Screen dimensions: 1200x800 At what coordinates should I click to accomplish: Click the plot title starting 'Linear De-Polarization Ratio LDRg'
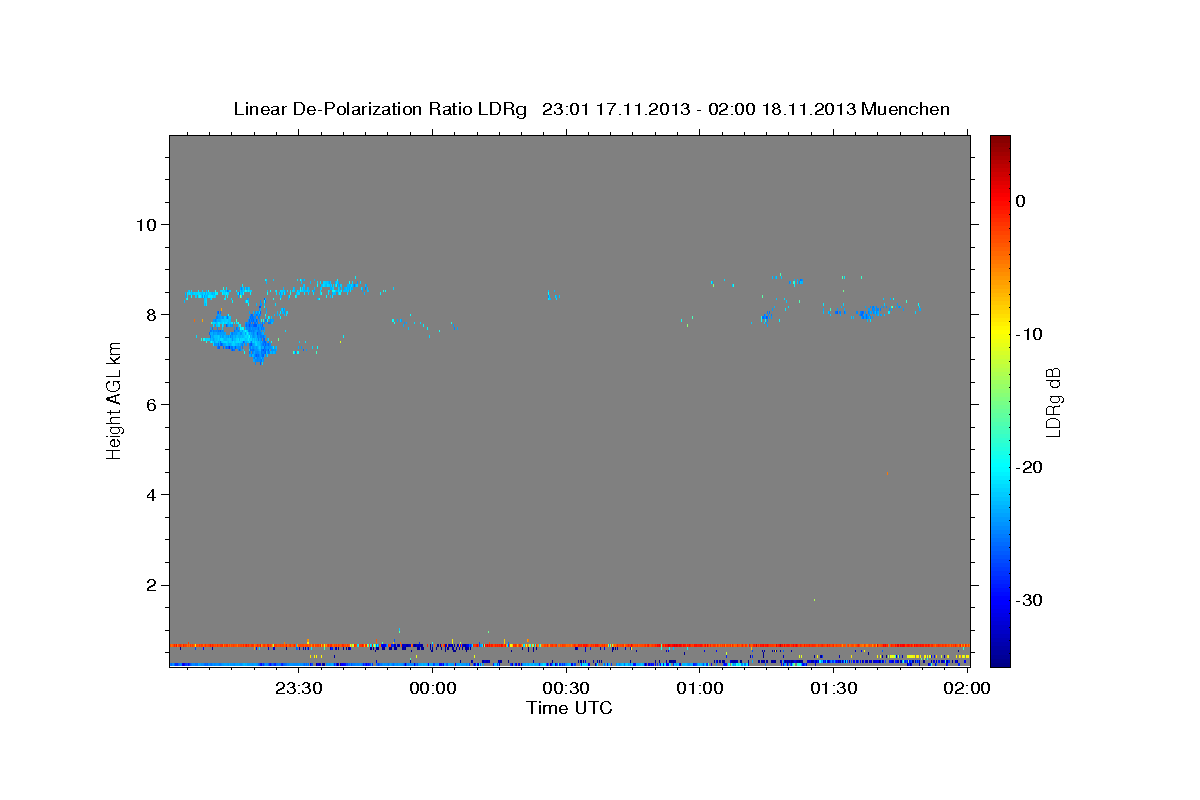click(x=591, y=109)
